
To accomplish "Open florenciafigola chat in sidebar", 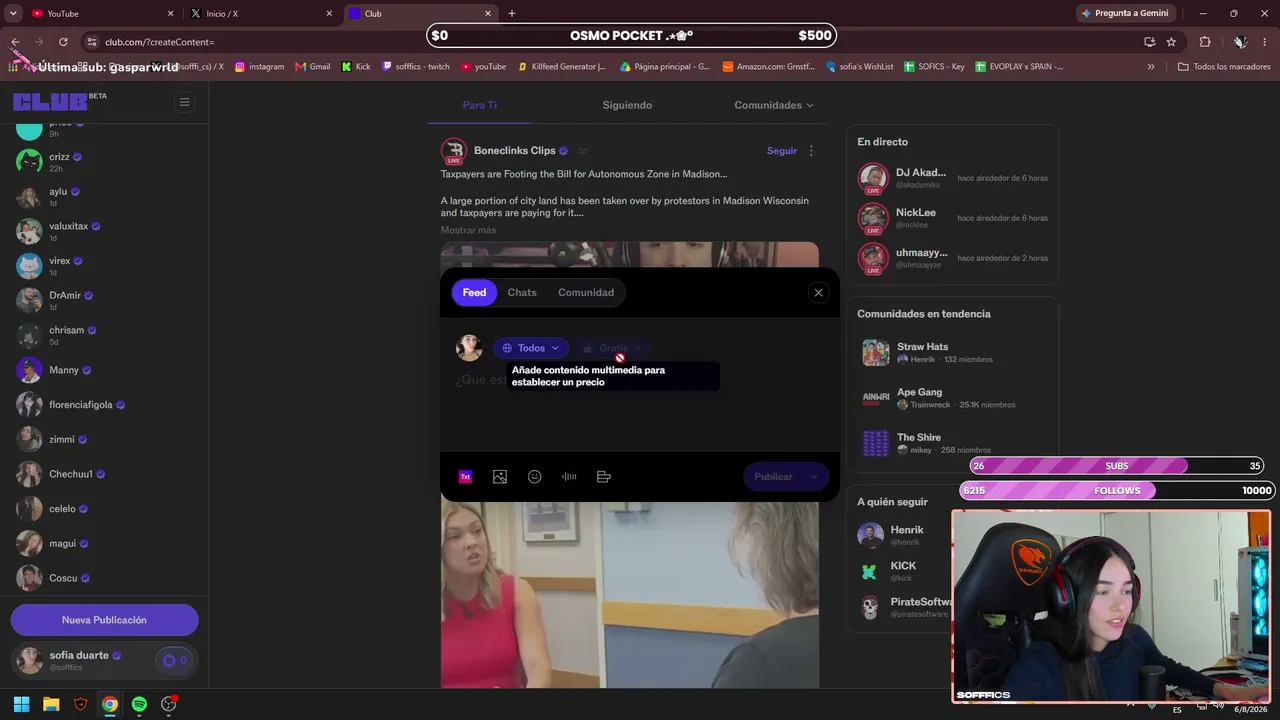I will [104, 405].
